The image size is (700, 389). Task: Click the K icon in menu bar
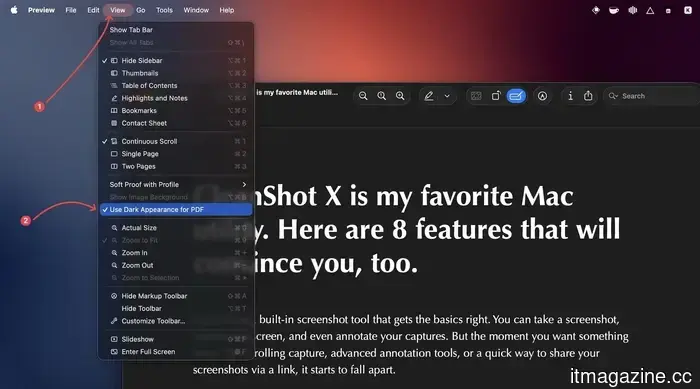point(688,10)
